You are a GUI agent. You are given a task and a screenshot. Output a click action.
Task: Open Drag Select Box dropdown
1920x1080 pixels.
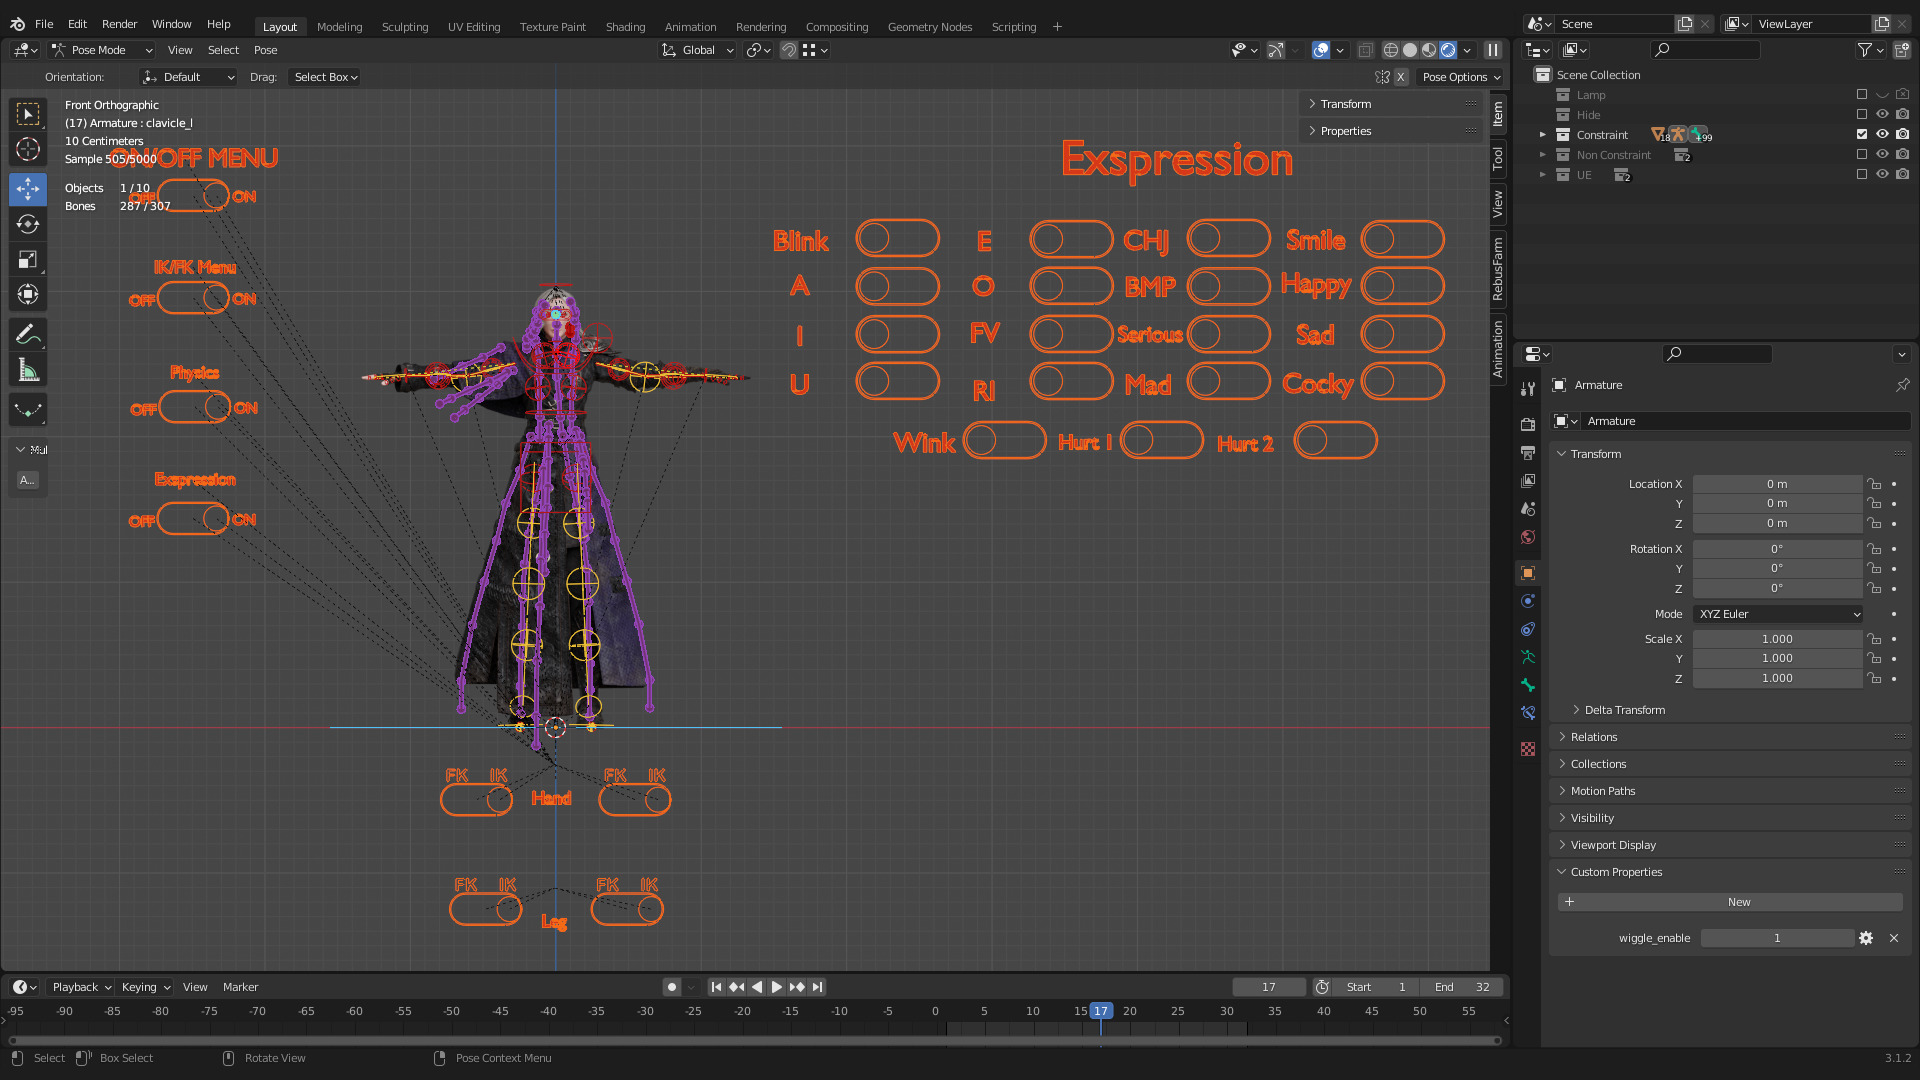(x=325, y=77)
